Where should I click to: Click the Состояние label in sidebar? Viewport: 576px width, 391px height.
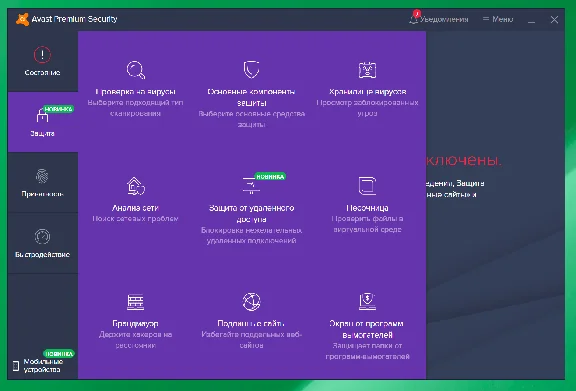coord(42,73)
